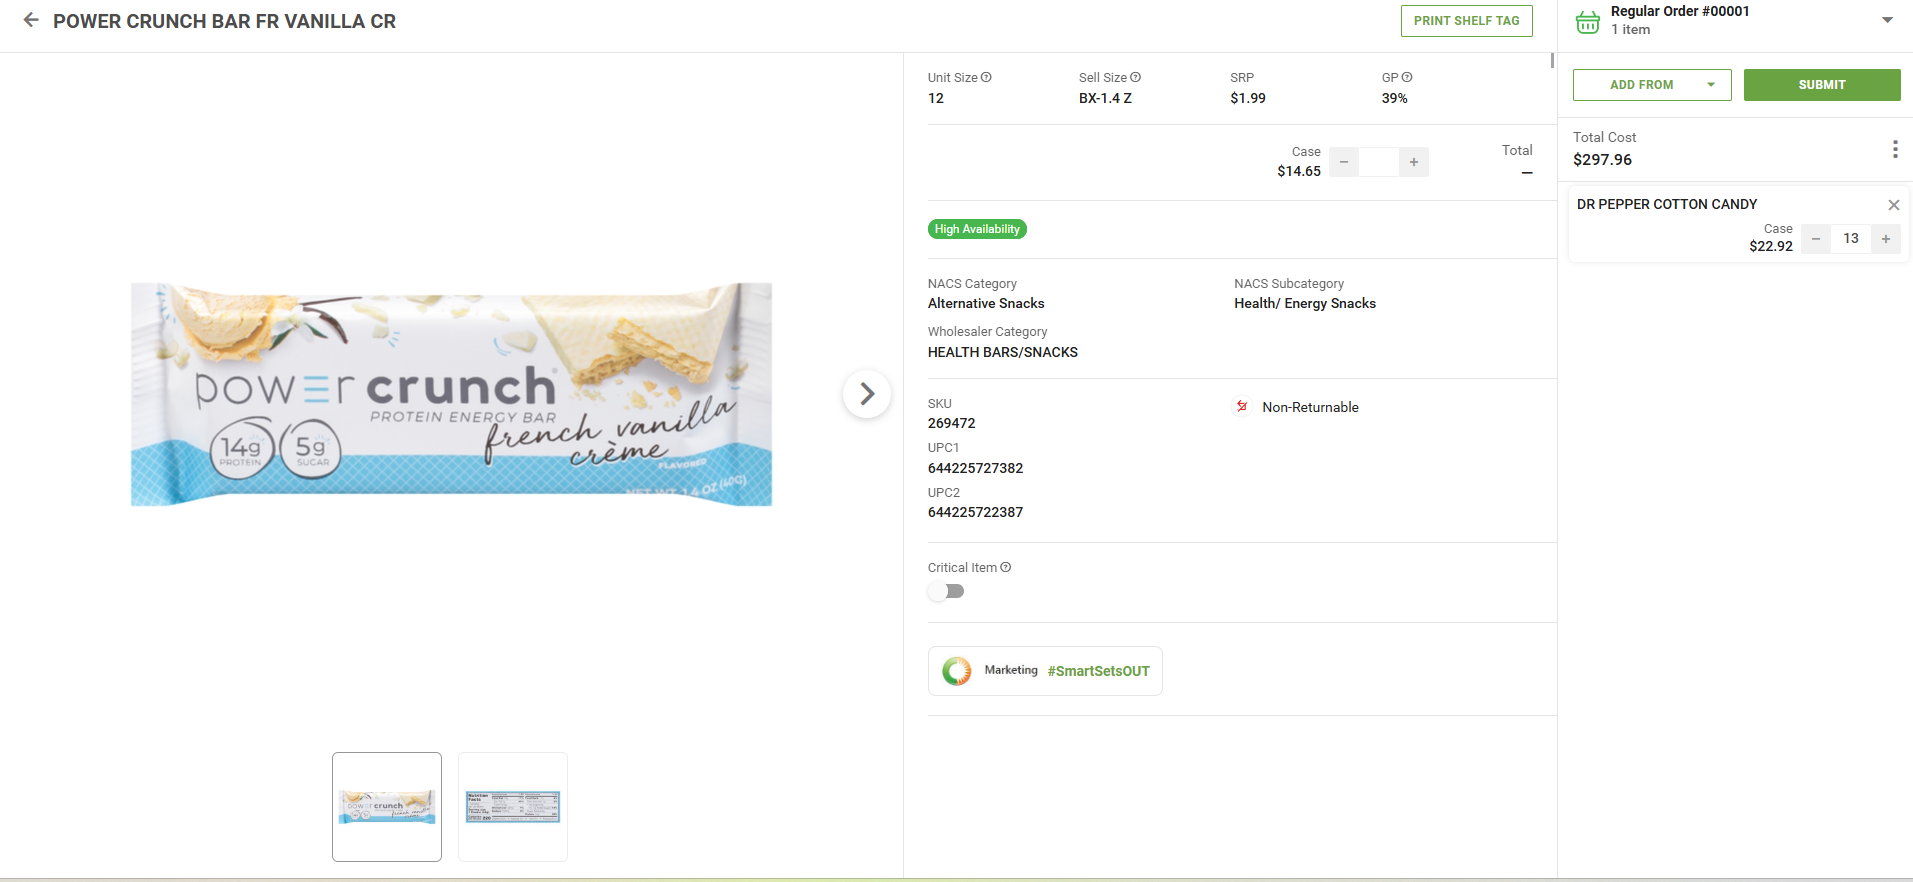Increase Dr Pepper Cotton Candy quantity

[x=1885, y=239]
